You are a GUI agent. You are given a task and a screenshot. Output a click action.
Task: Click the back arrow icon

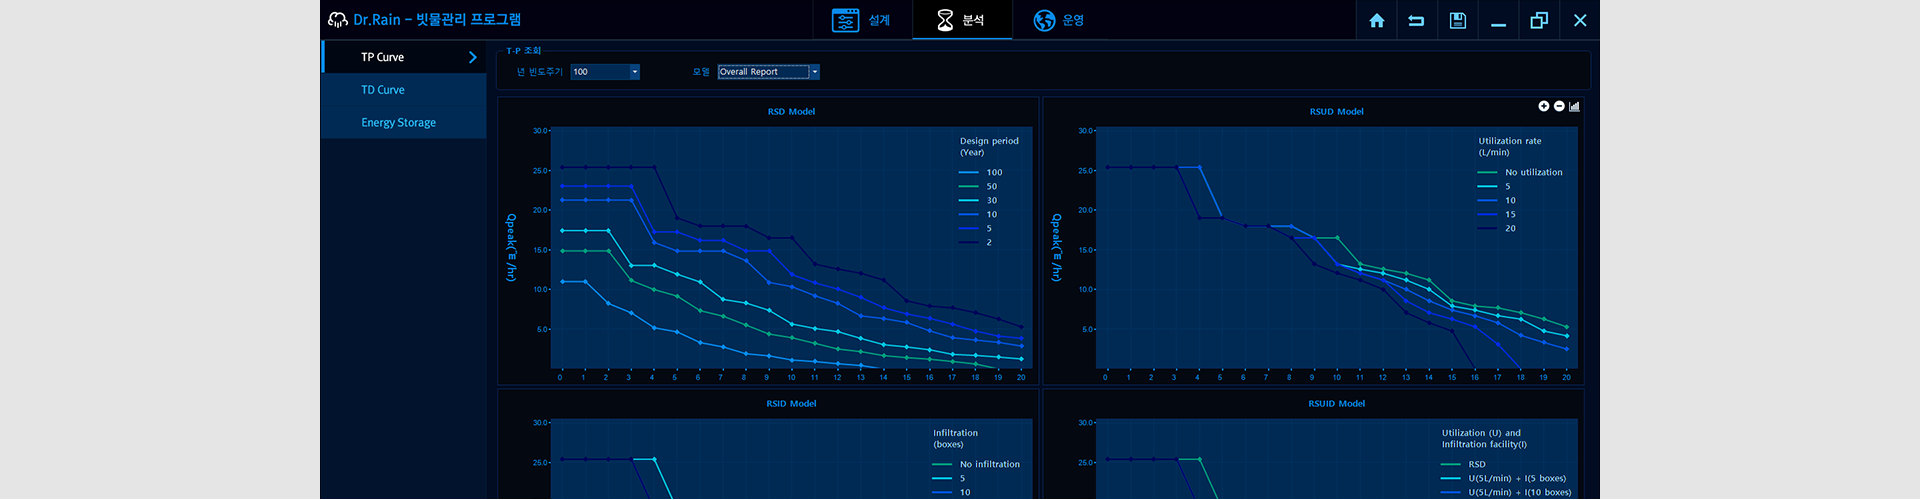[1416, 20]
